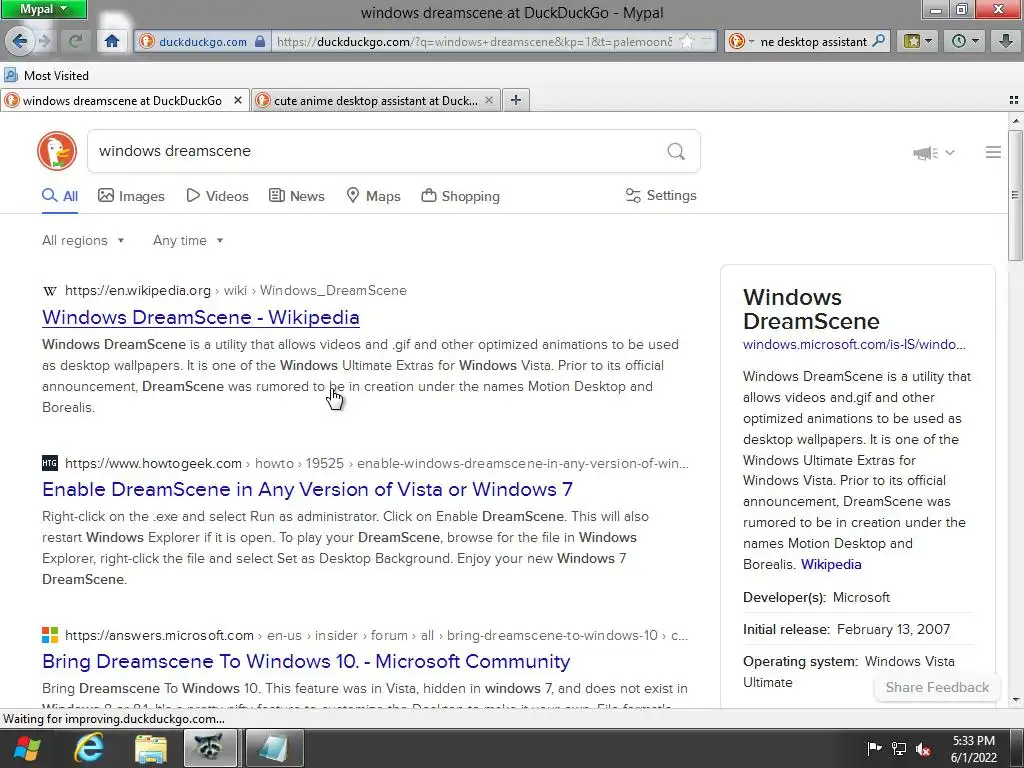Screen dimensions: 1024x768
Task: Click the text "Initial release:"
Action: 786,630
